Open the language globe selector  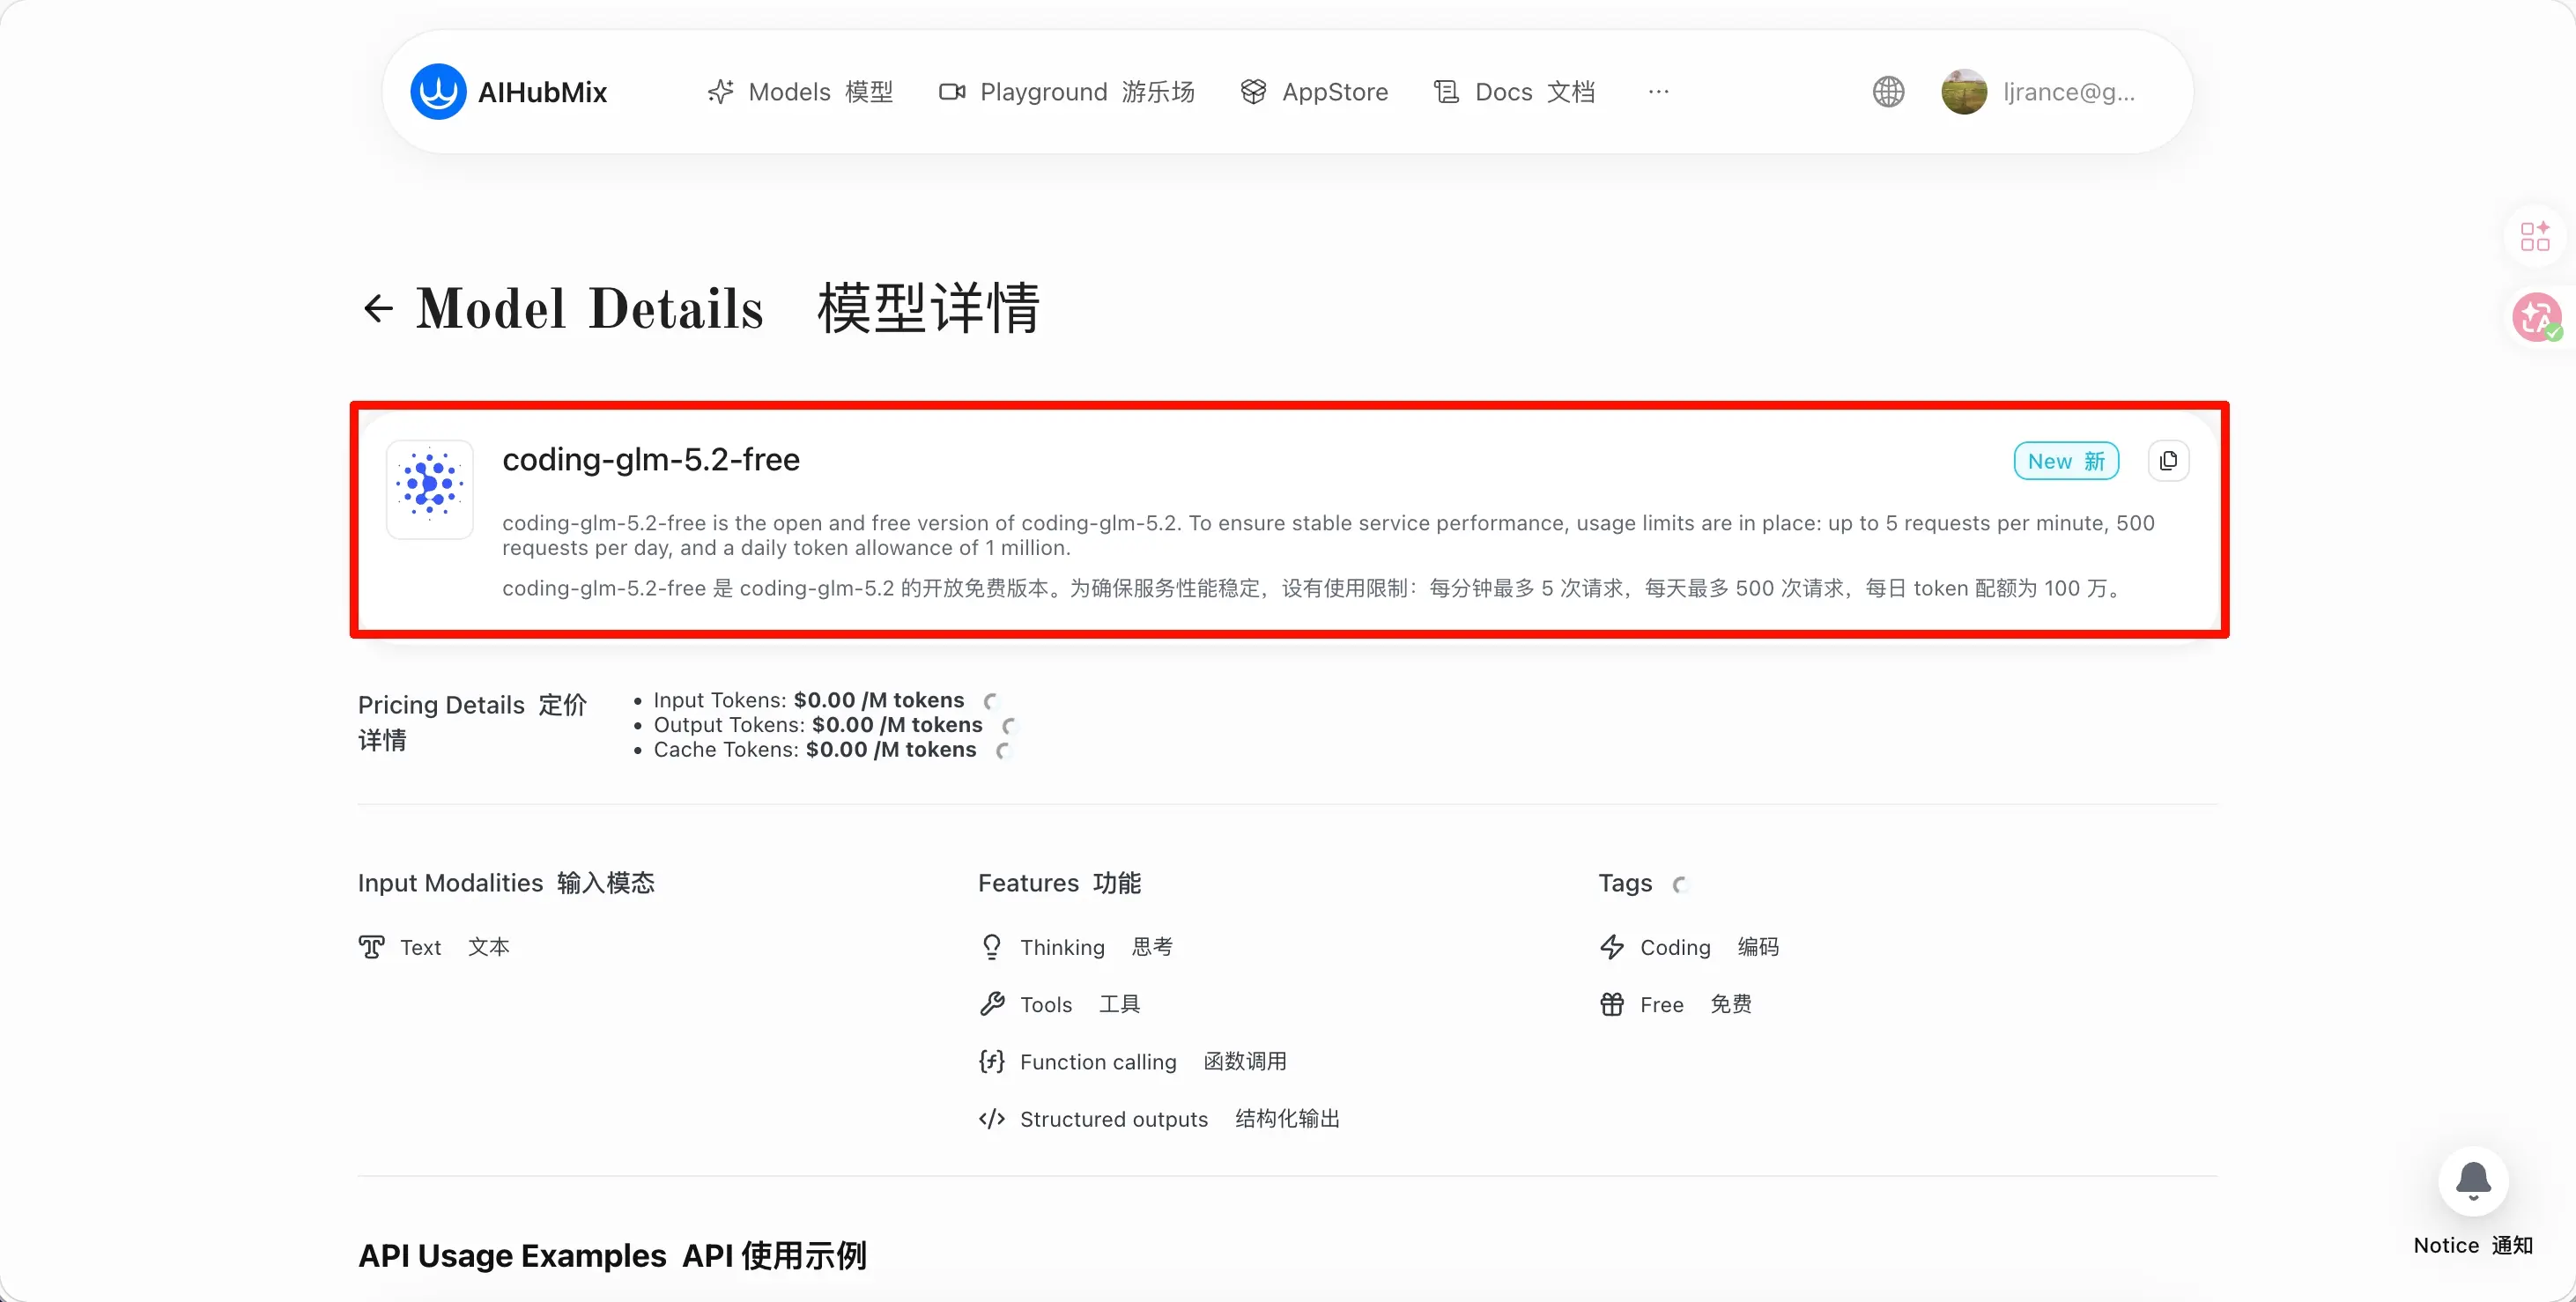pyautogui.click(x=1888, y=92)
